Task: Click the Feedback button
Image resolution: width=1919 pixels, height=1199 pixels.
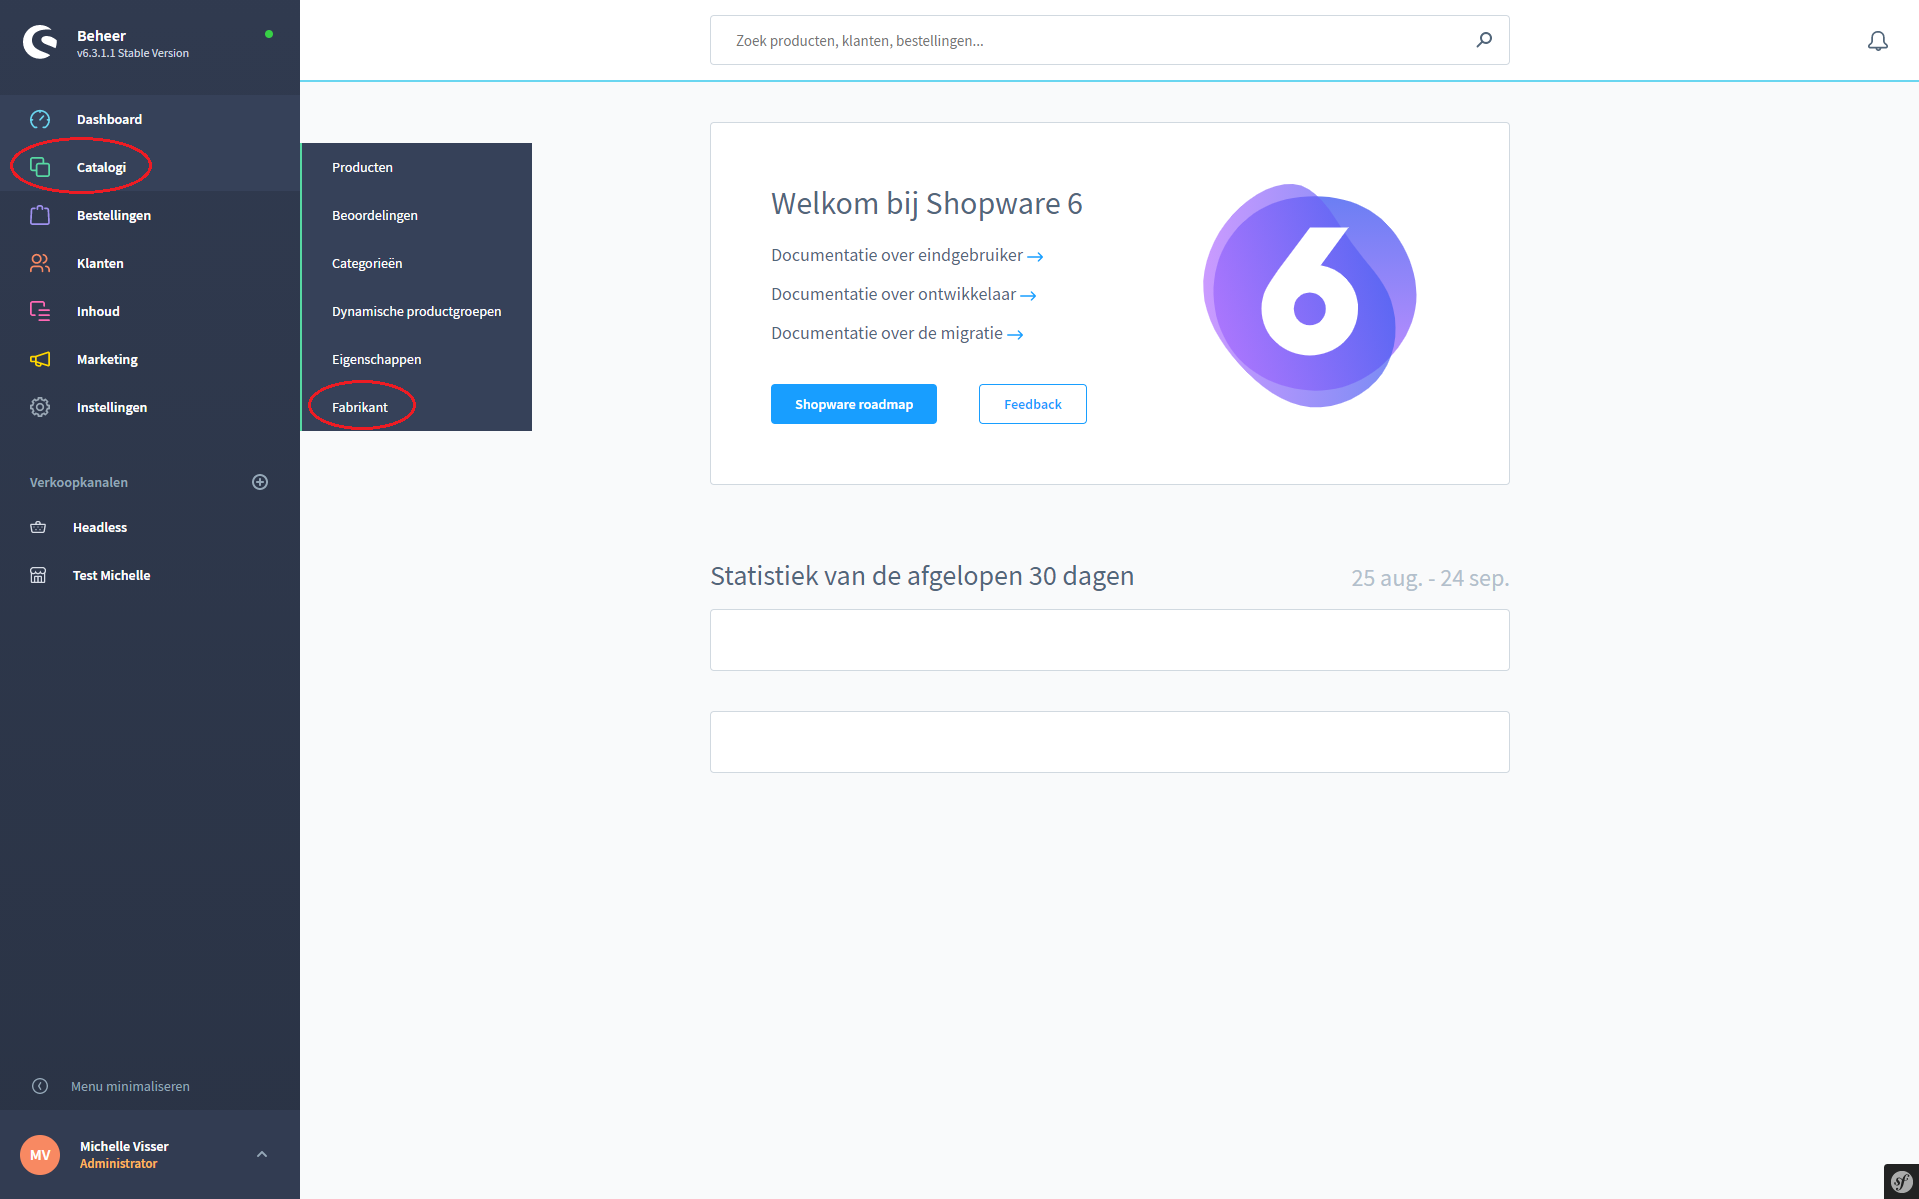Action: click(1032, 404)
